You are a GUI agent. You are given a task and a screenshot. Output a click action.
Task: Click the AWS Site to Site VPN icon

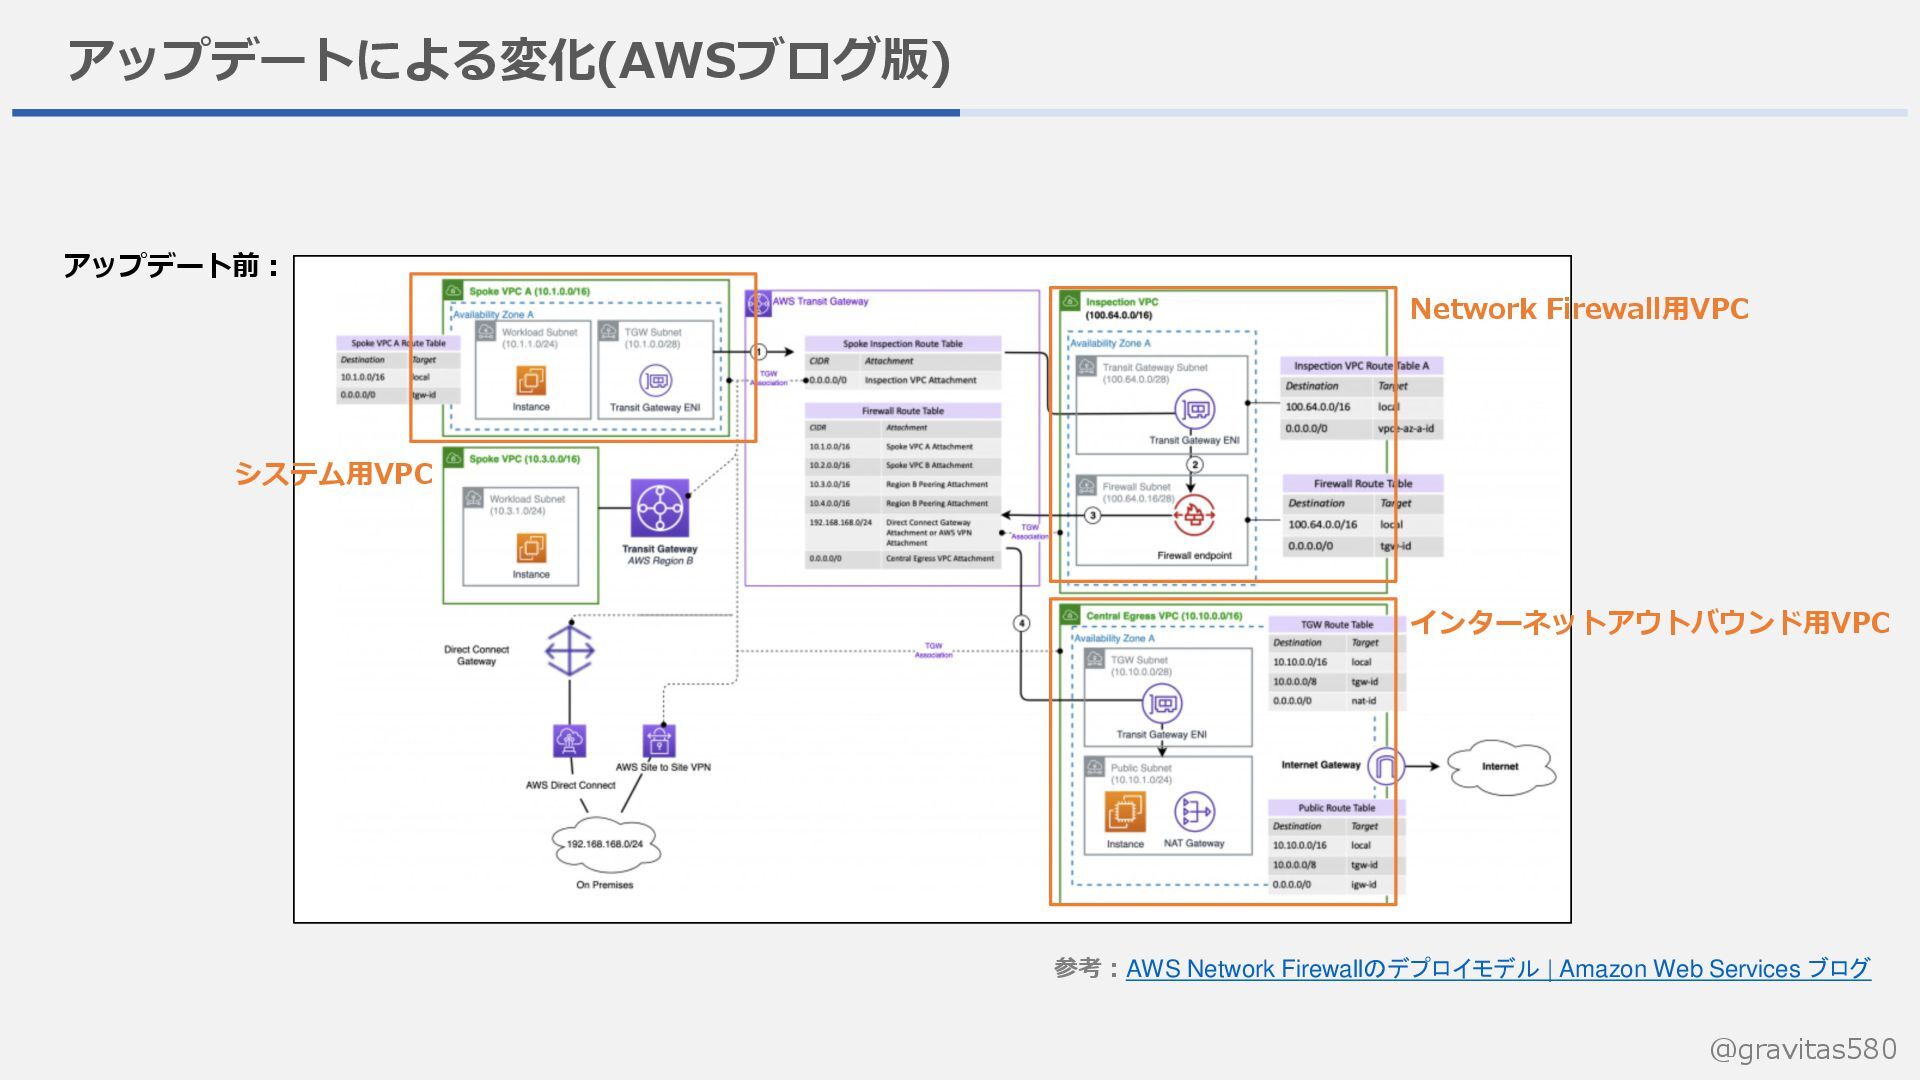coord(659,741)
